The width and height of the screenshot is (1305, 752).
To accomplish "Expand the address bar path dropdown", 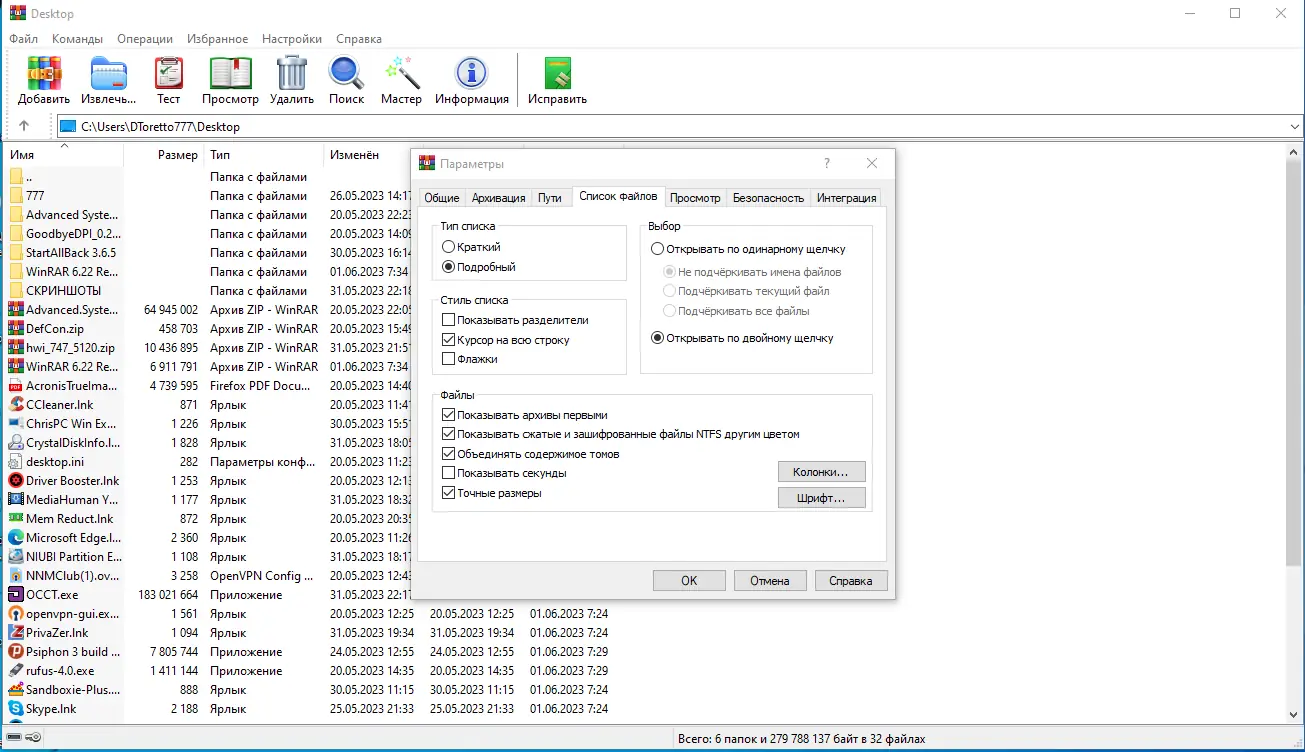I will (1294, 127).
